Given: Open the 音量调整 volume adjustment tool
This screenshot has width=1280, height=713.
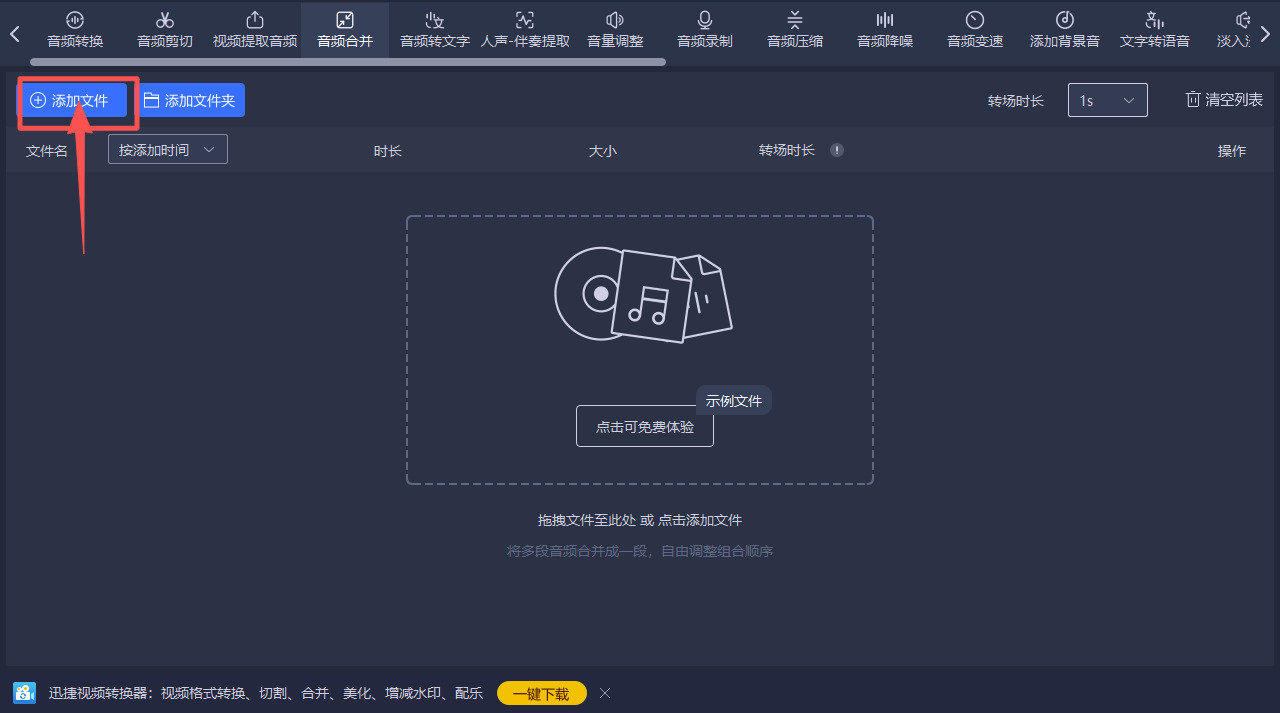Looking at the screenshot, I should [614, 28].
